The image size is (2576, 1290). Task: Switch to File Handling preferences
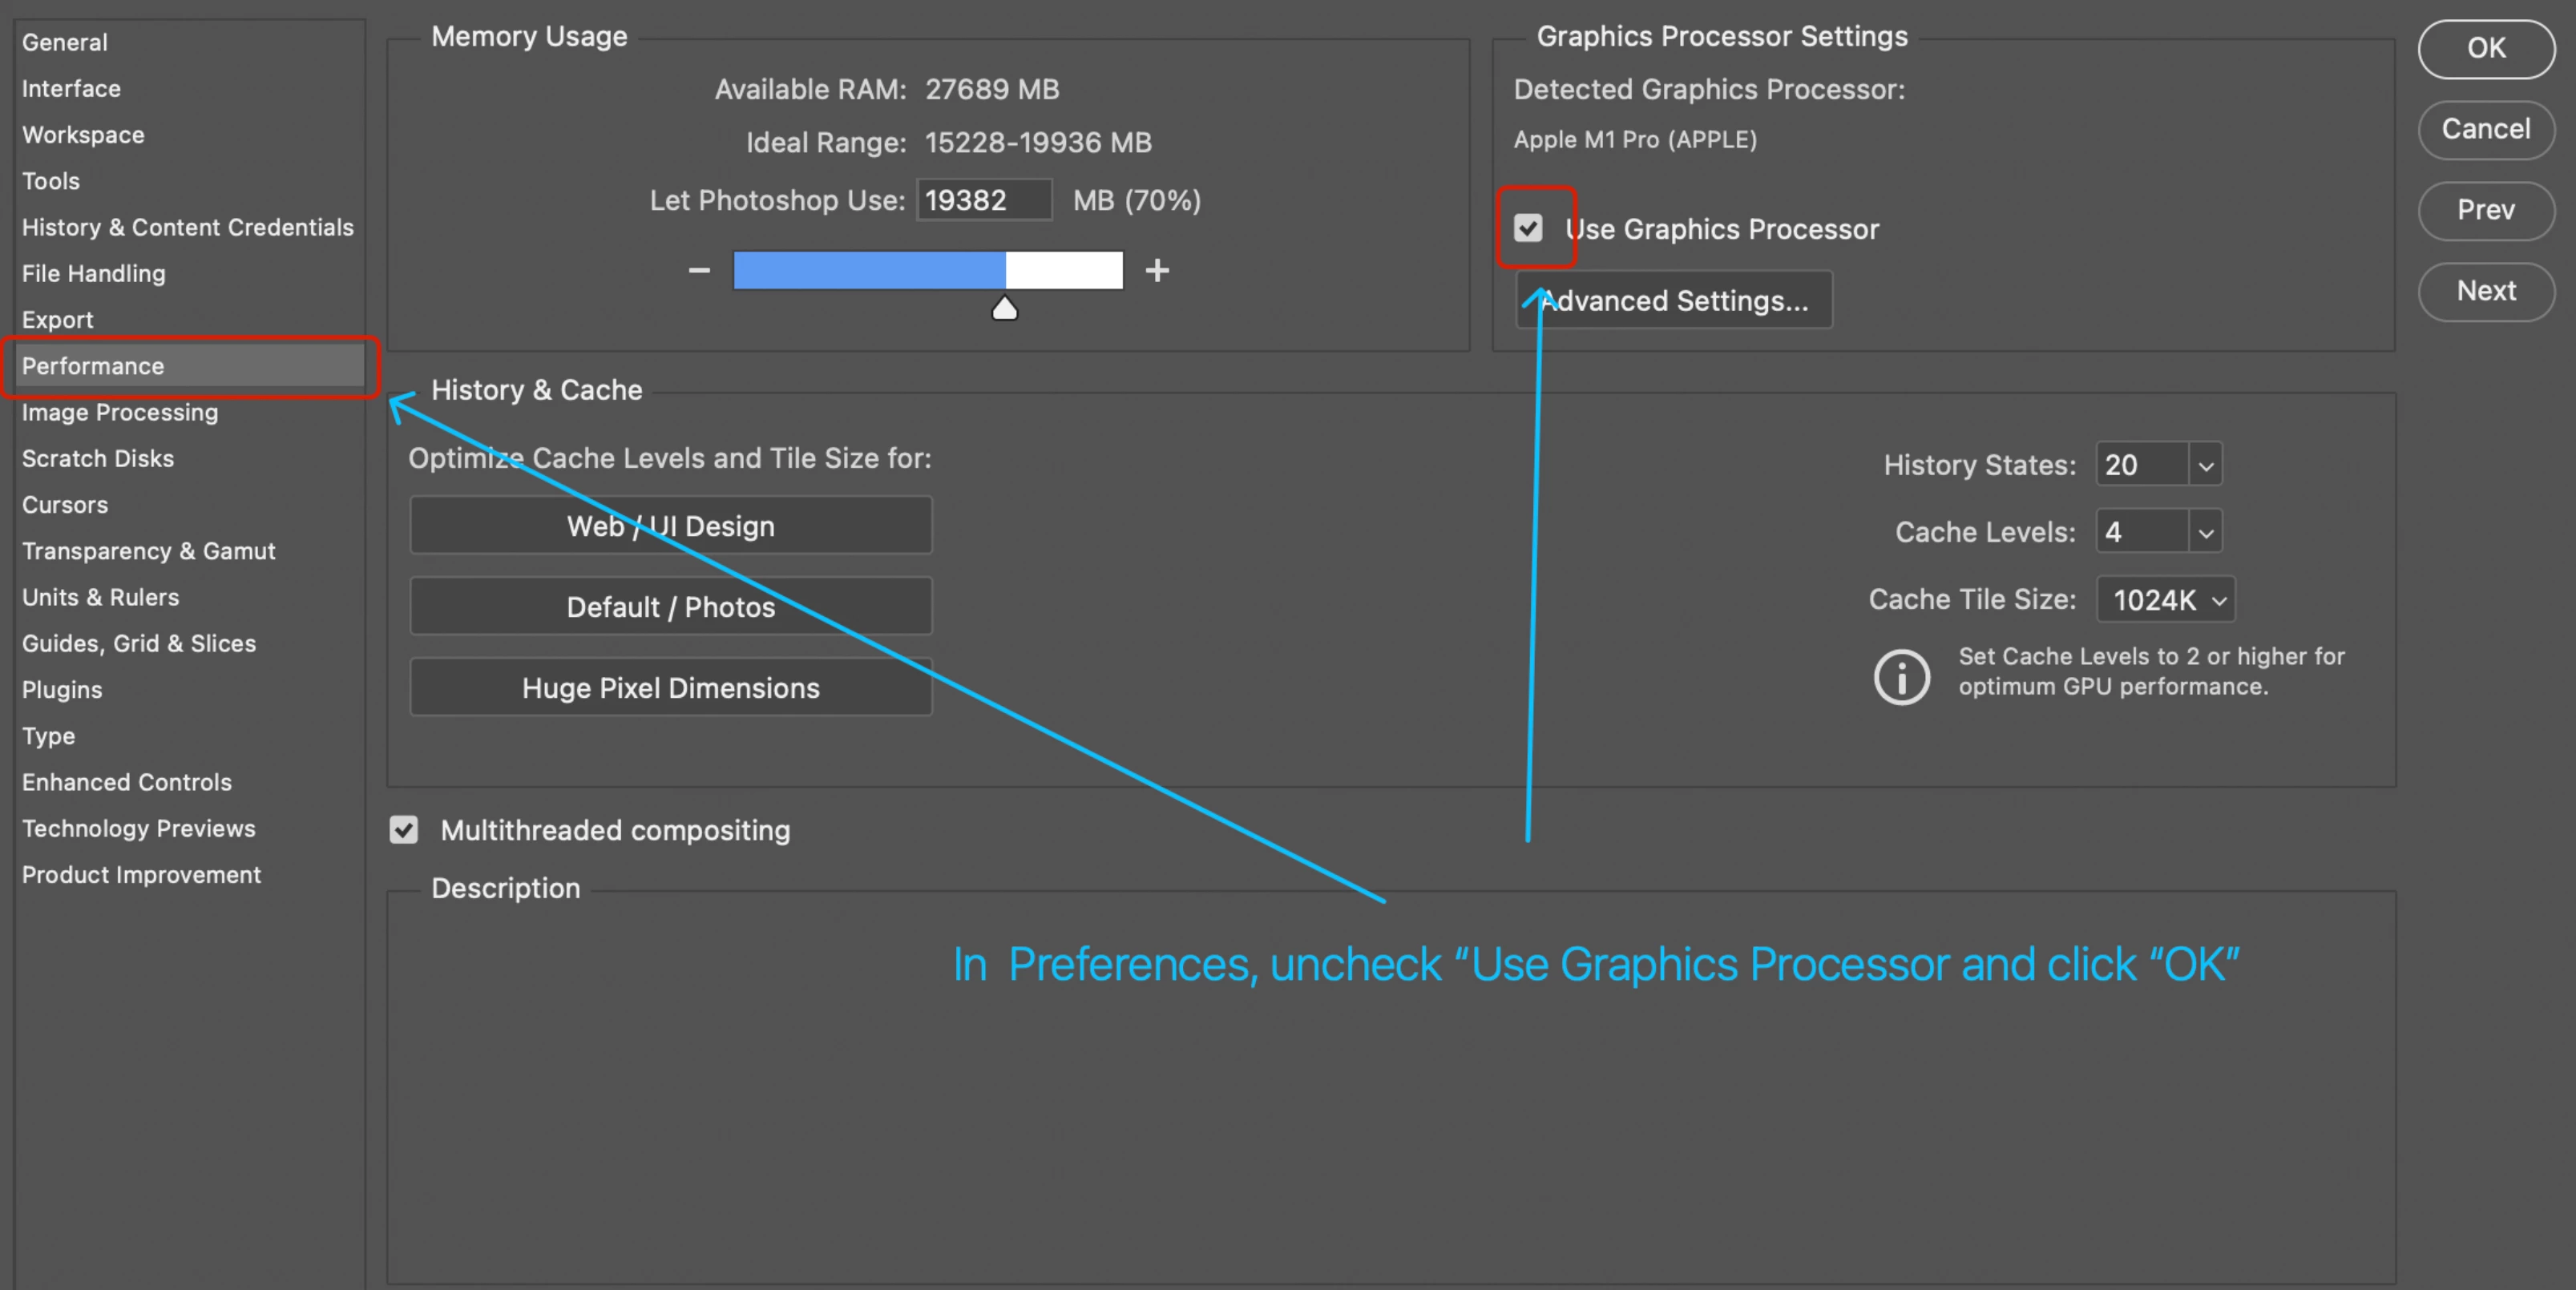(x=94, y=273)
